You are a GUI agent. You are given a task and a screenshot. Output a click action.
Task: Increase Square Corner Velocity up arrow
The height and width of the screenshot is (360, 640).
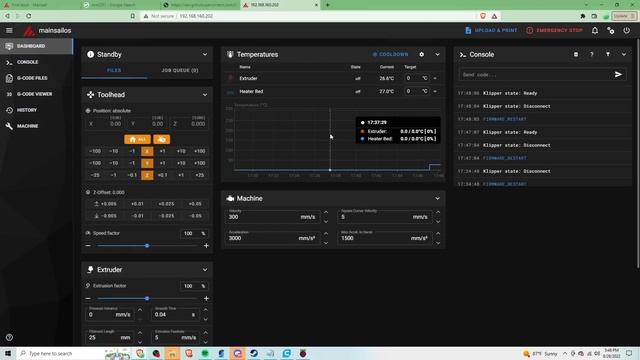pyautogui.click(x=438, y=213)
